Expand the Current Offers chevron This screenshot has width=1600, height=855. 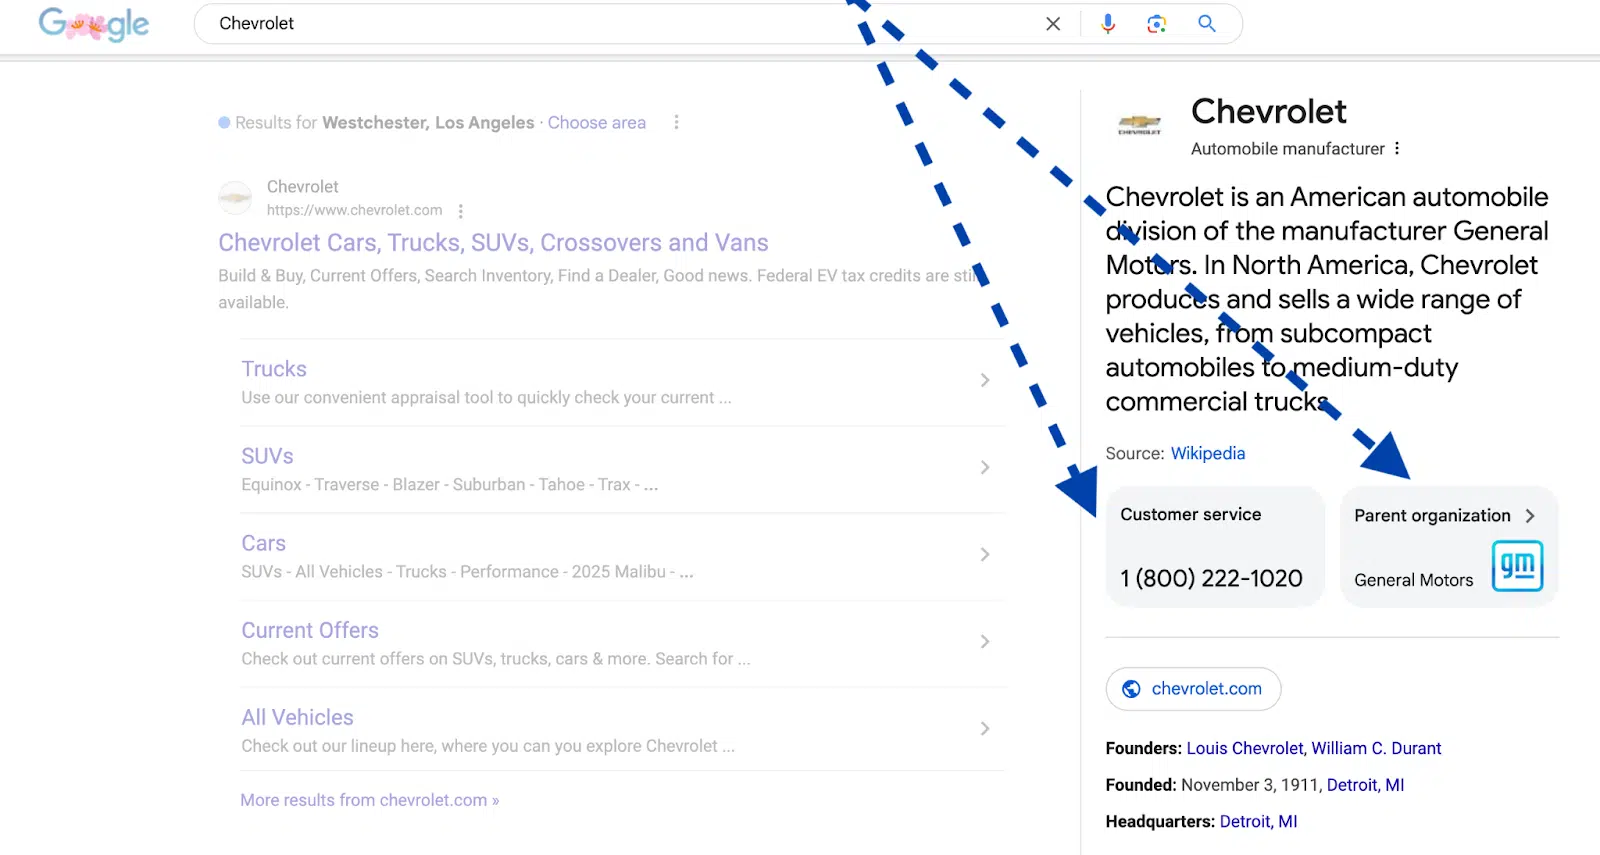click(985, 641)
